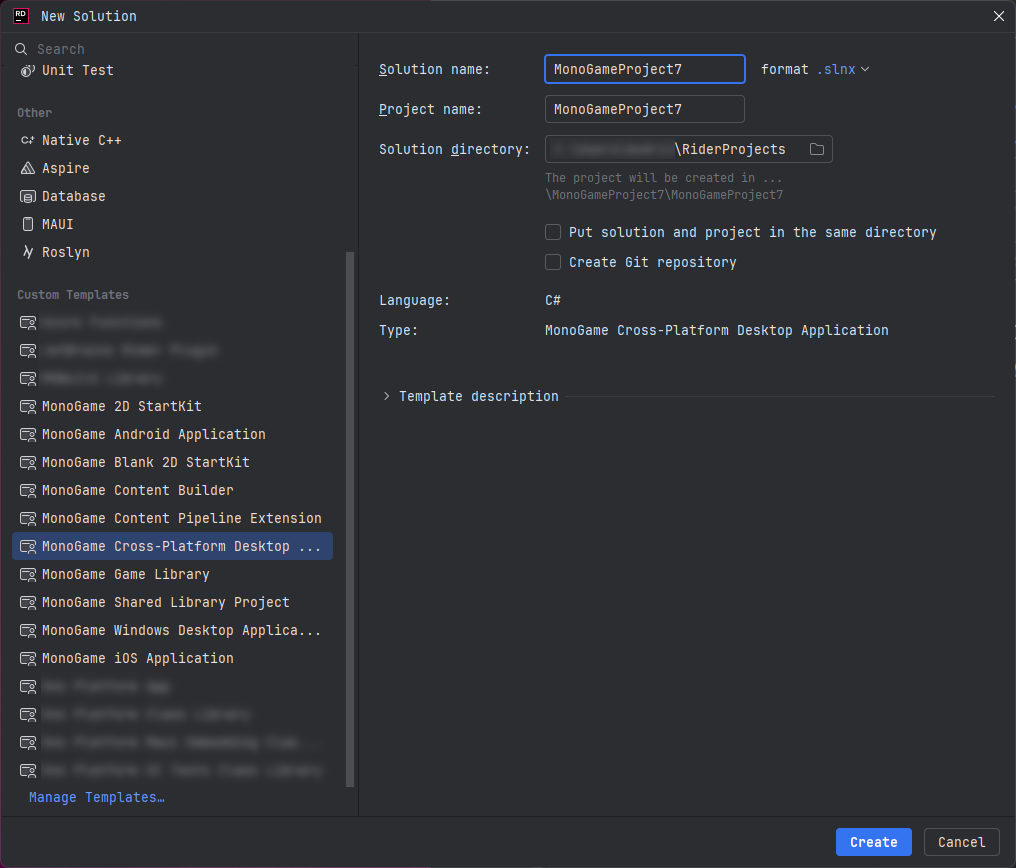Focus the Project name input field
The image size is (1016, 868).
pos(644,109)
